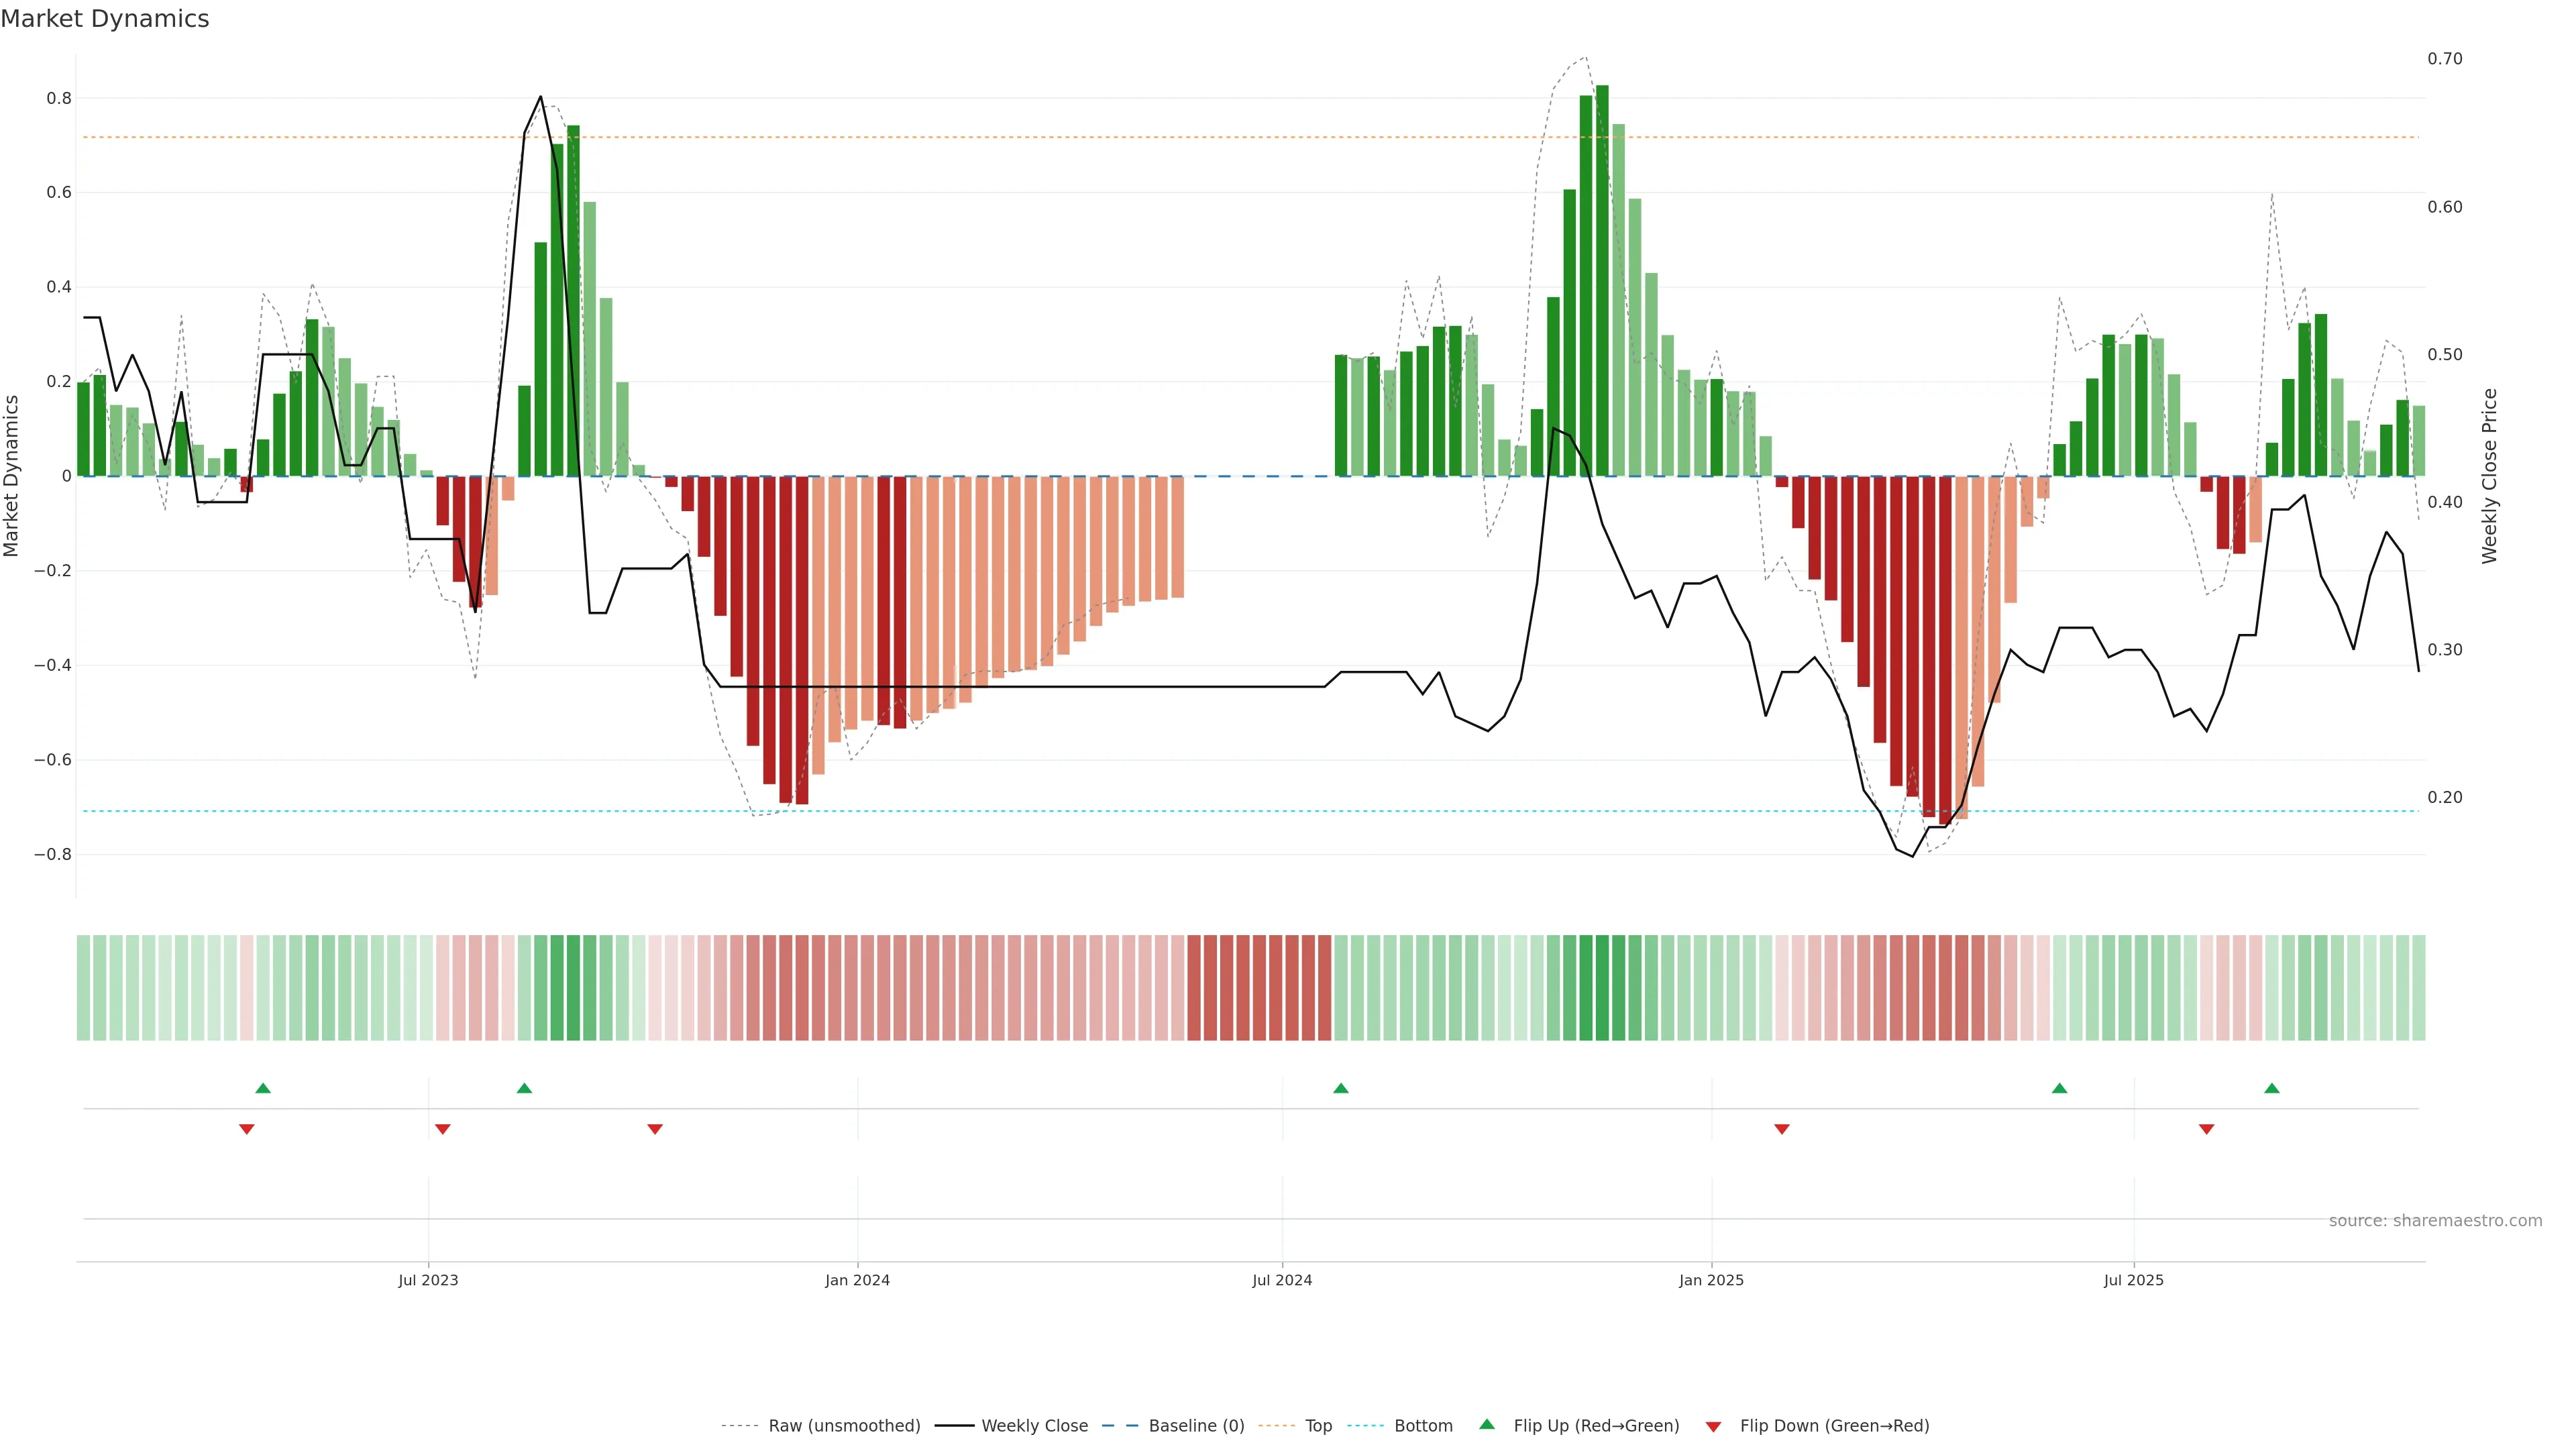
Task: Click the leftmost green flip-up triangle marker
Action: click(263, 1088)
